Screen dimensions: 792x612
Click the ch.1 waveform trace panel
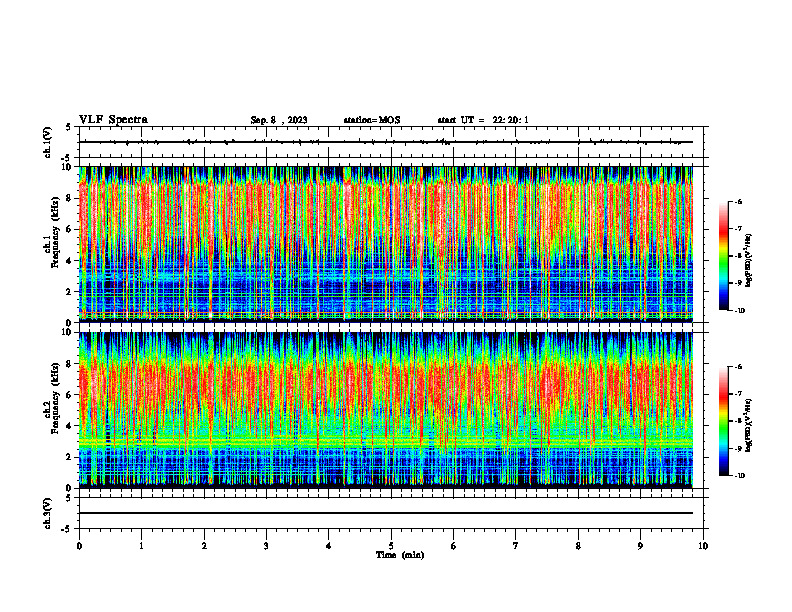[x=391, y=142]
